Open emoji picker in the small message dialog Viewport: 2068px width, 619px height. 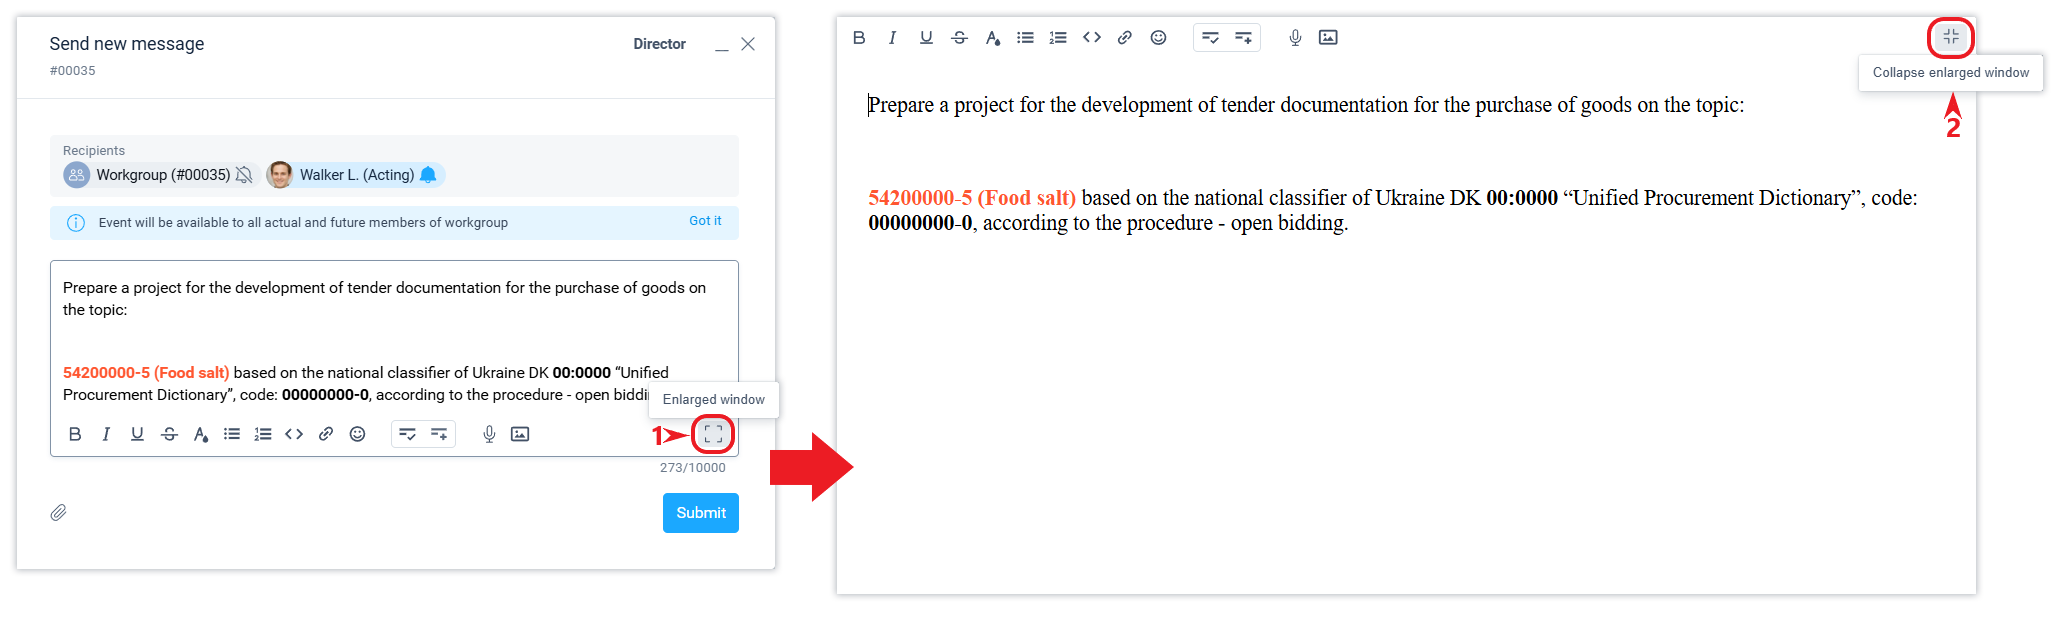pos(357,434)
